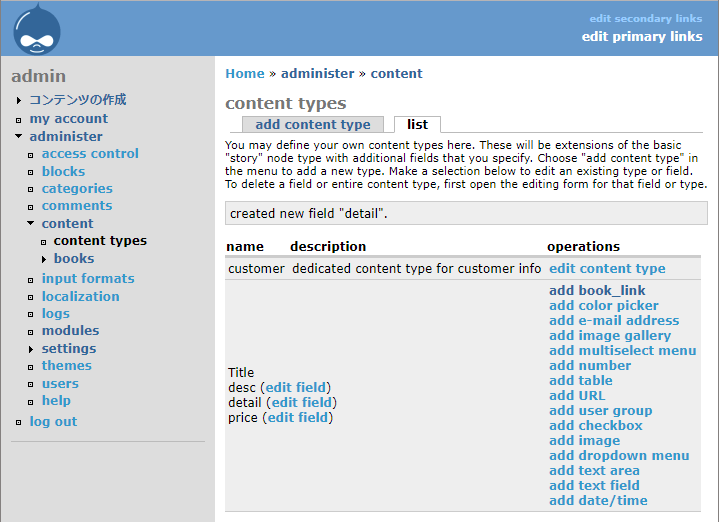Open the access control page
Viewport: 719px width, 522px height.
point(90,153)
